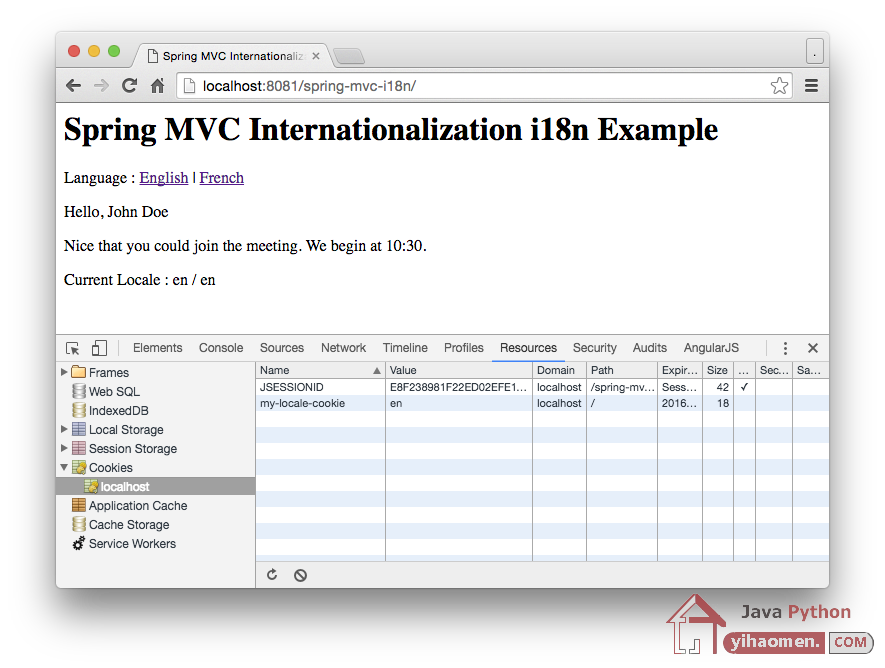The image size is (885, 668).
Task: Click the Session Storage grid icon
Action: 79,449
